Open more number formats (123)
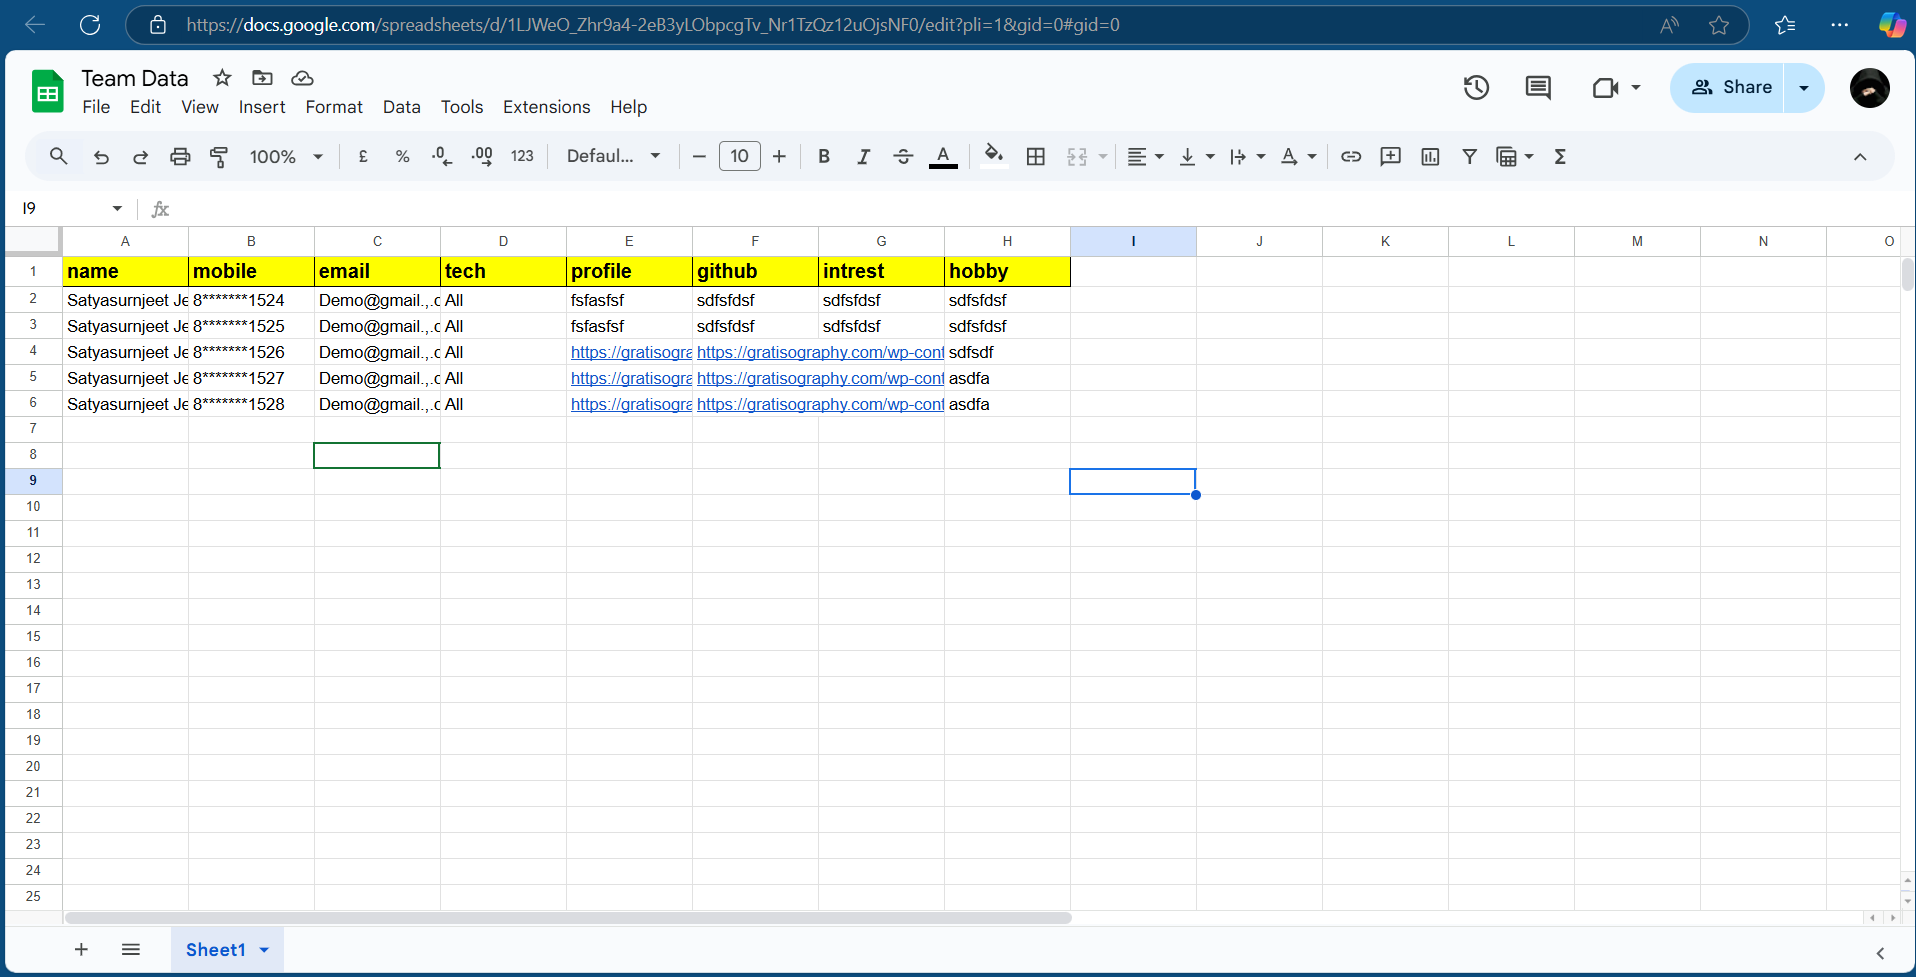 pyautogui.click(x=522, y=156)
